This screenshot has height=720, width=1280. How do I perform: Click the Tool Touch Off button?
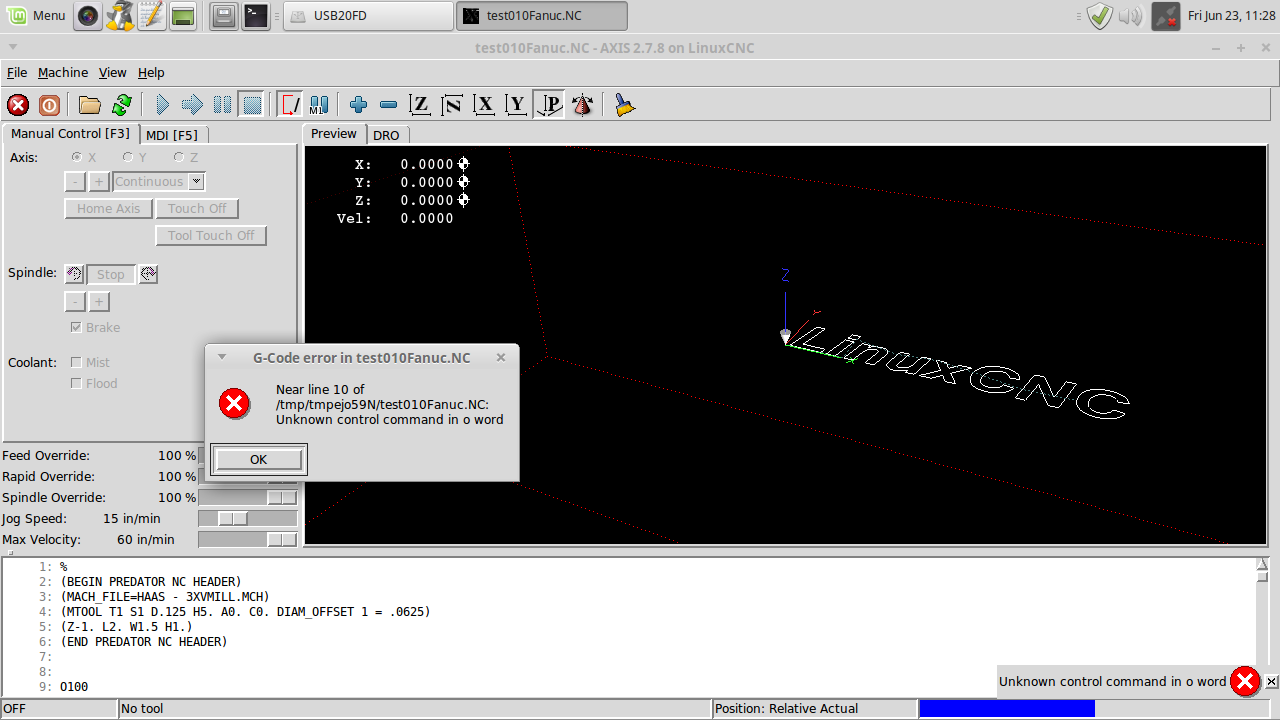click(211, 236)
